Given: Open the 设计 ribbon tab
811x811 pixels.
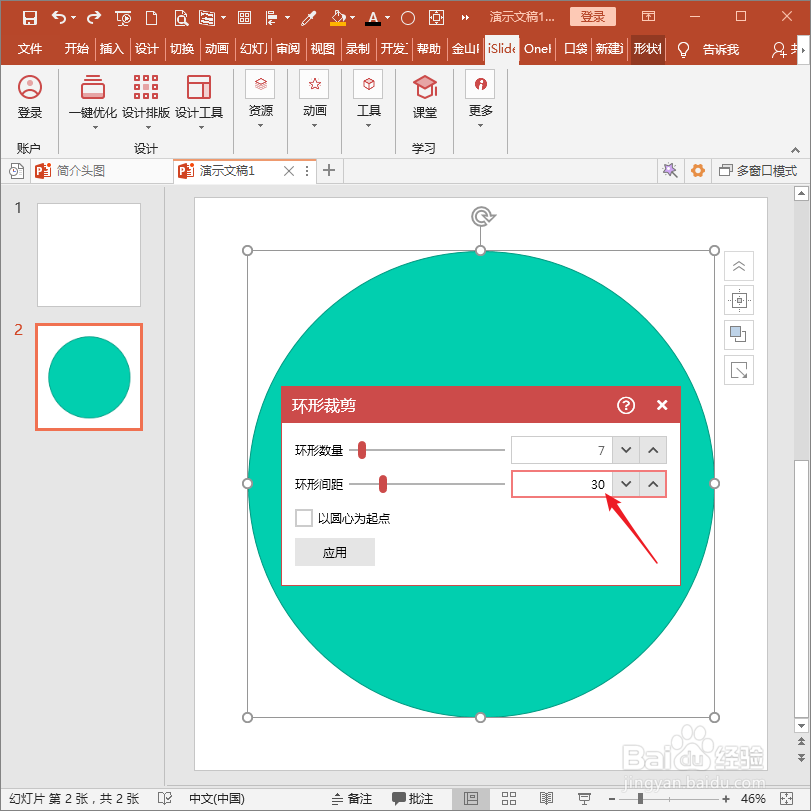Looking at the screenshot, I should coord(146,49).
